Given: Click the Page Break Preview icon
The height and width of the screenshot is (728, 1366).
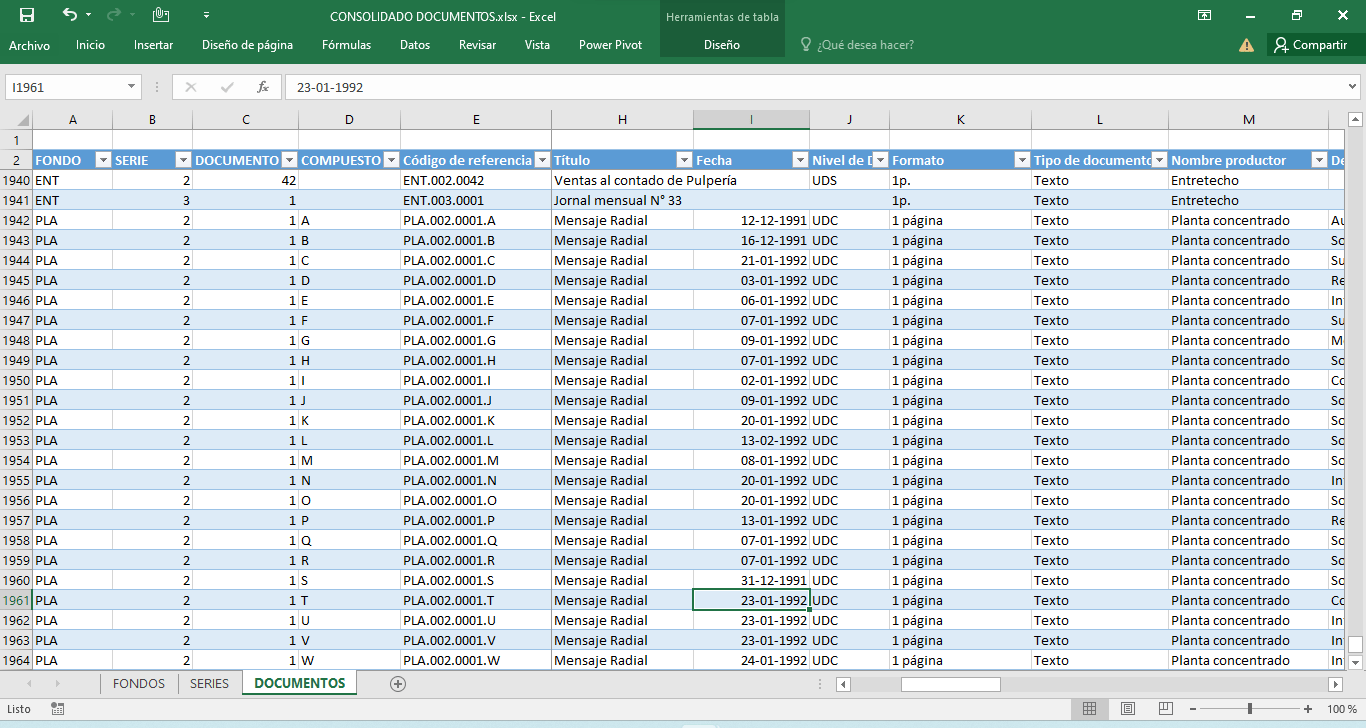Looking at the screenshot, I should pyautogui.click(x=1164, y=709).
